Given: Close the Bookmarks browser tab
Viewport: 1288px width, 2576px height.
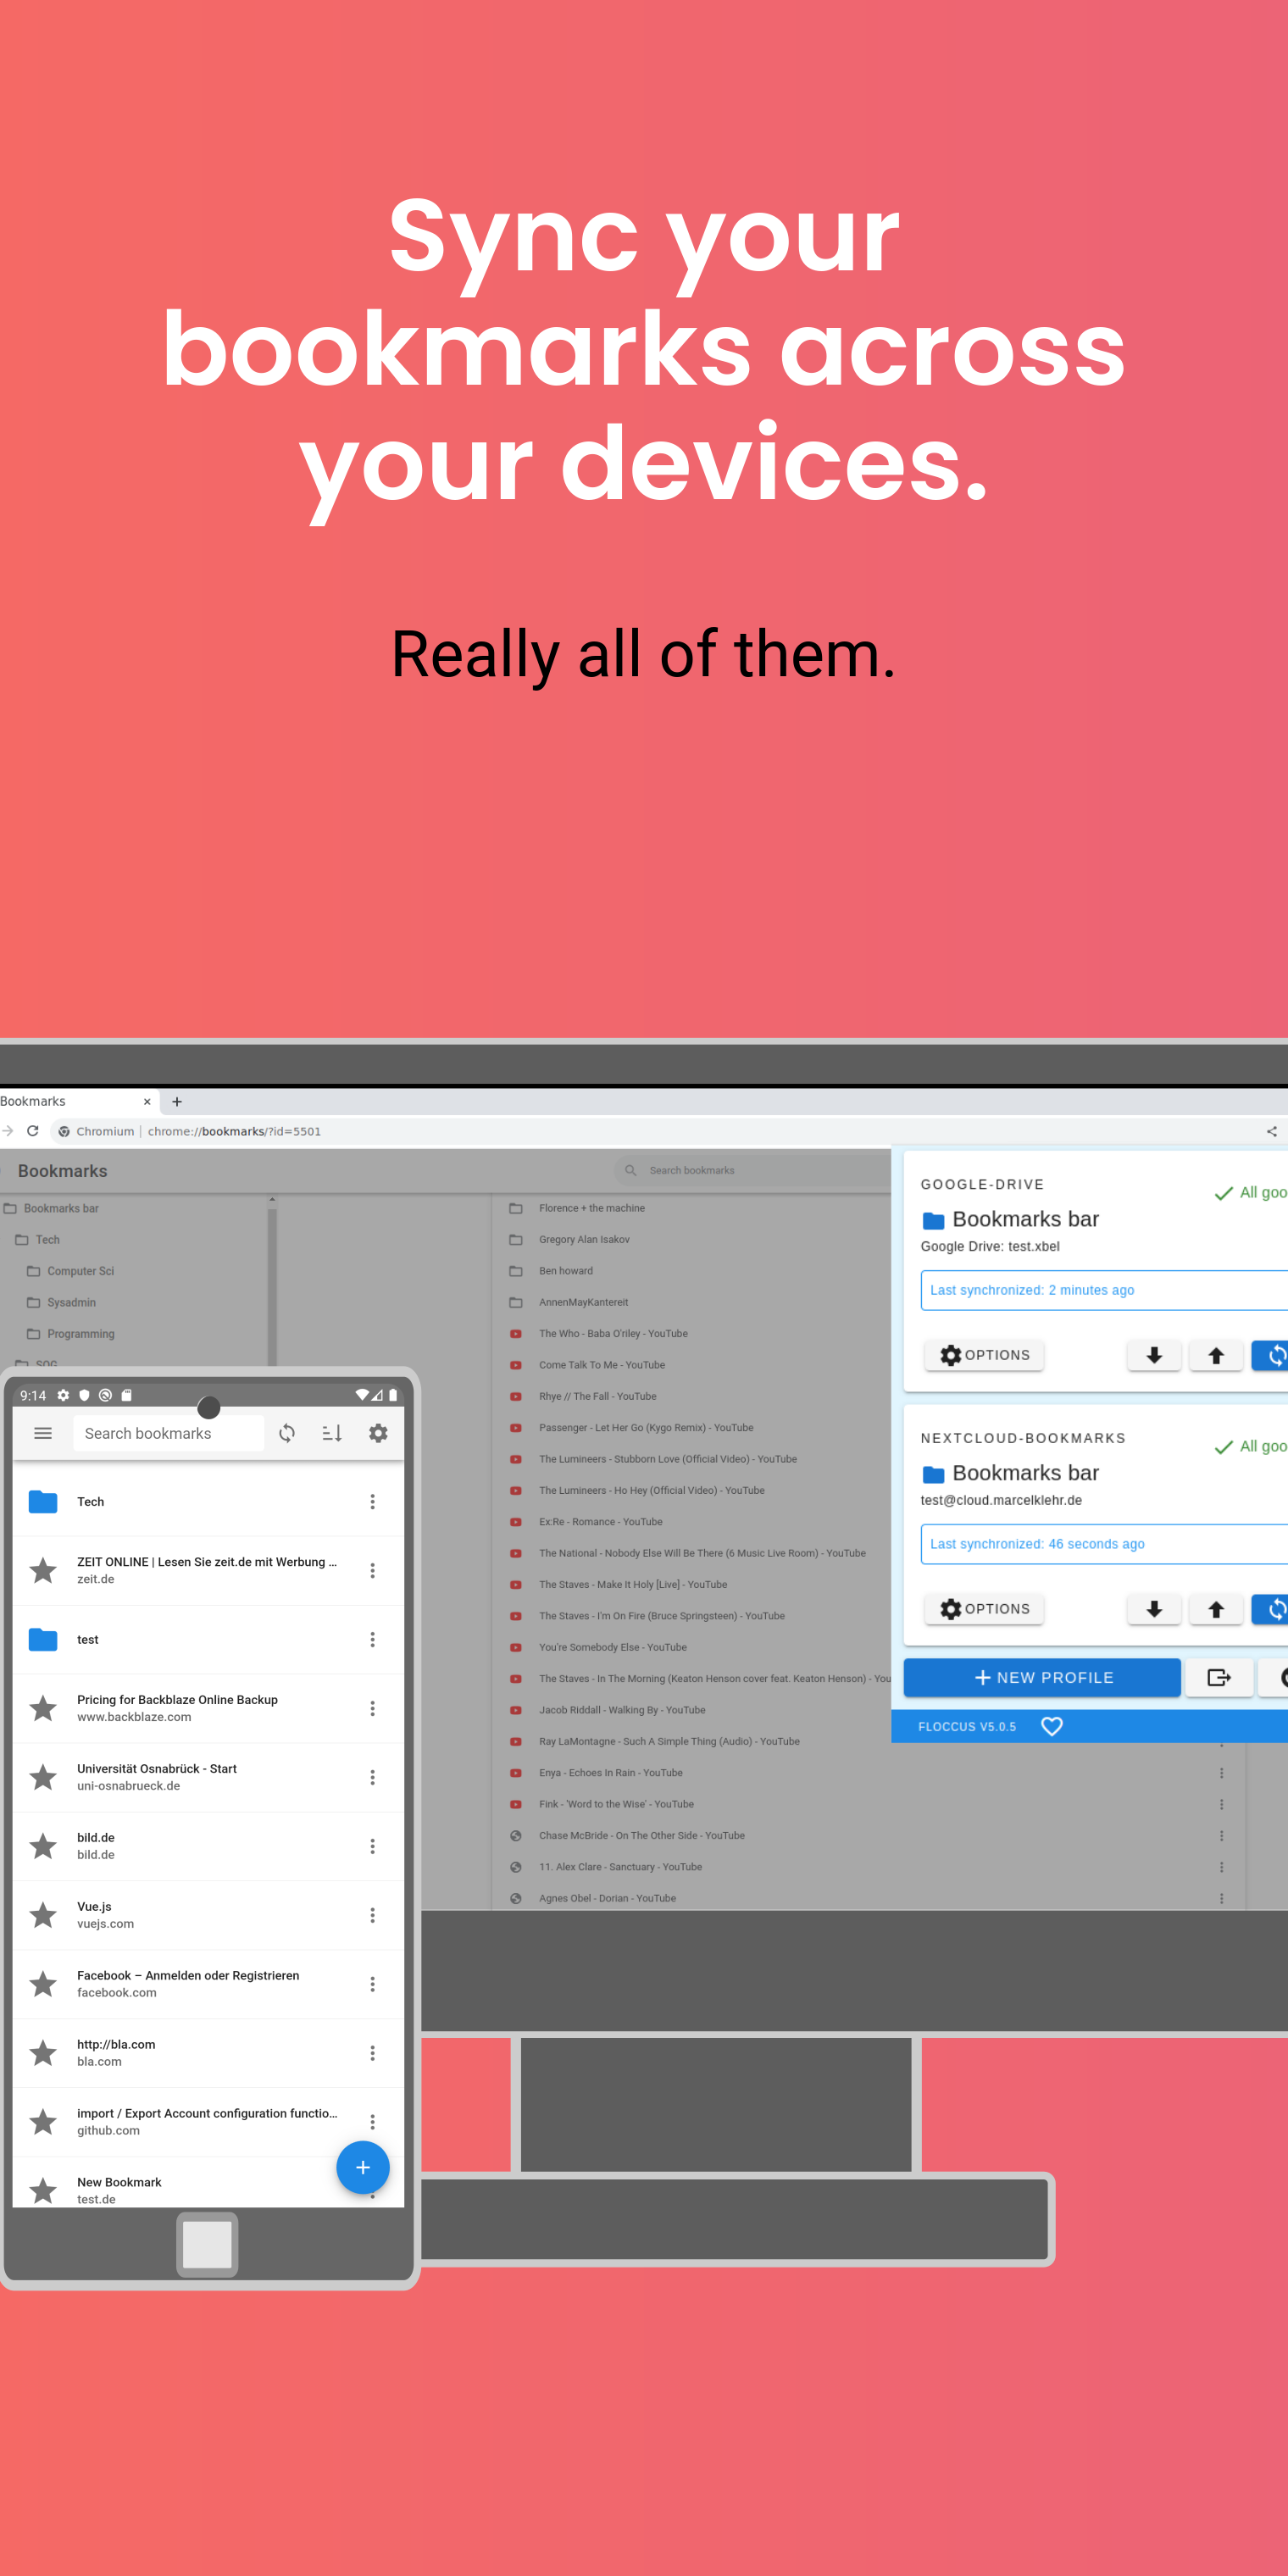Looking at the screenshot, I should (147, 1101).
